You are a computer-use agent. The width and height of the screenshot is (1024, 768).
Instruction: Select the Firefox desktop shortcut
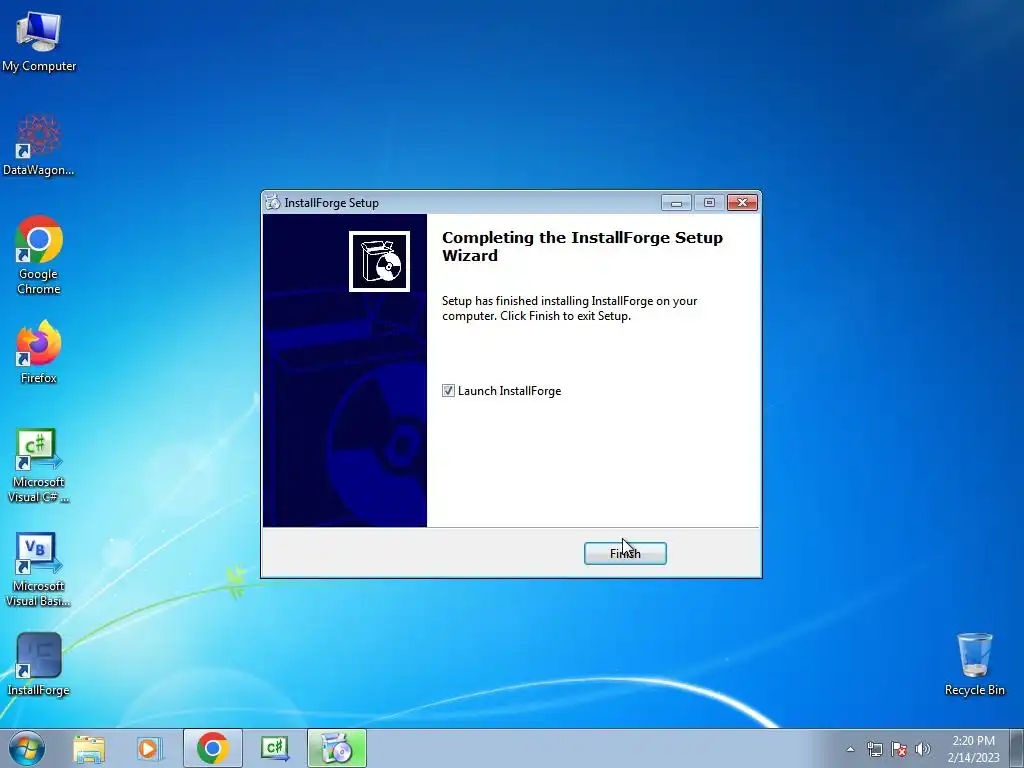39,352
